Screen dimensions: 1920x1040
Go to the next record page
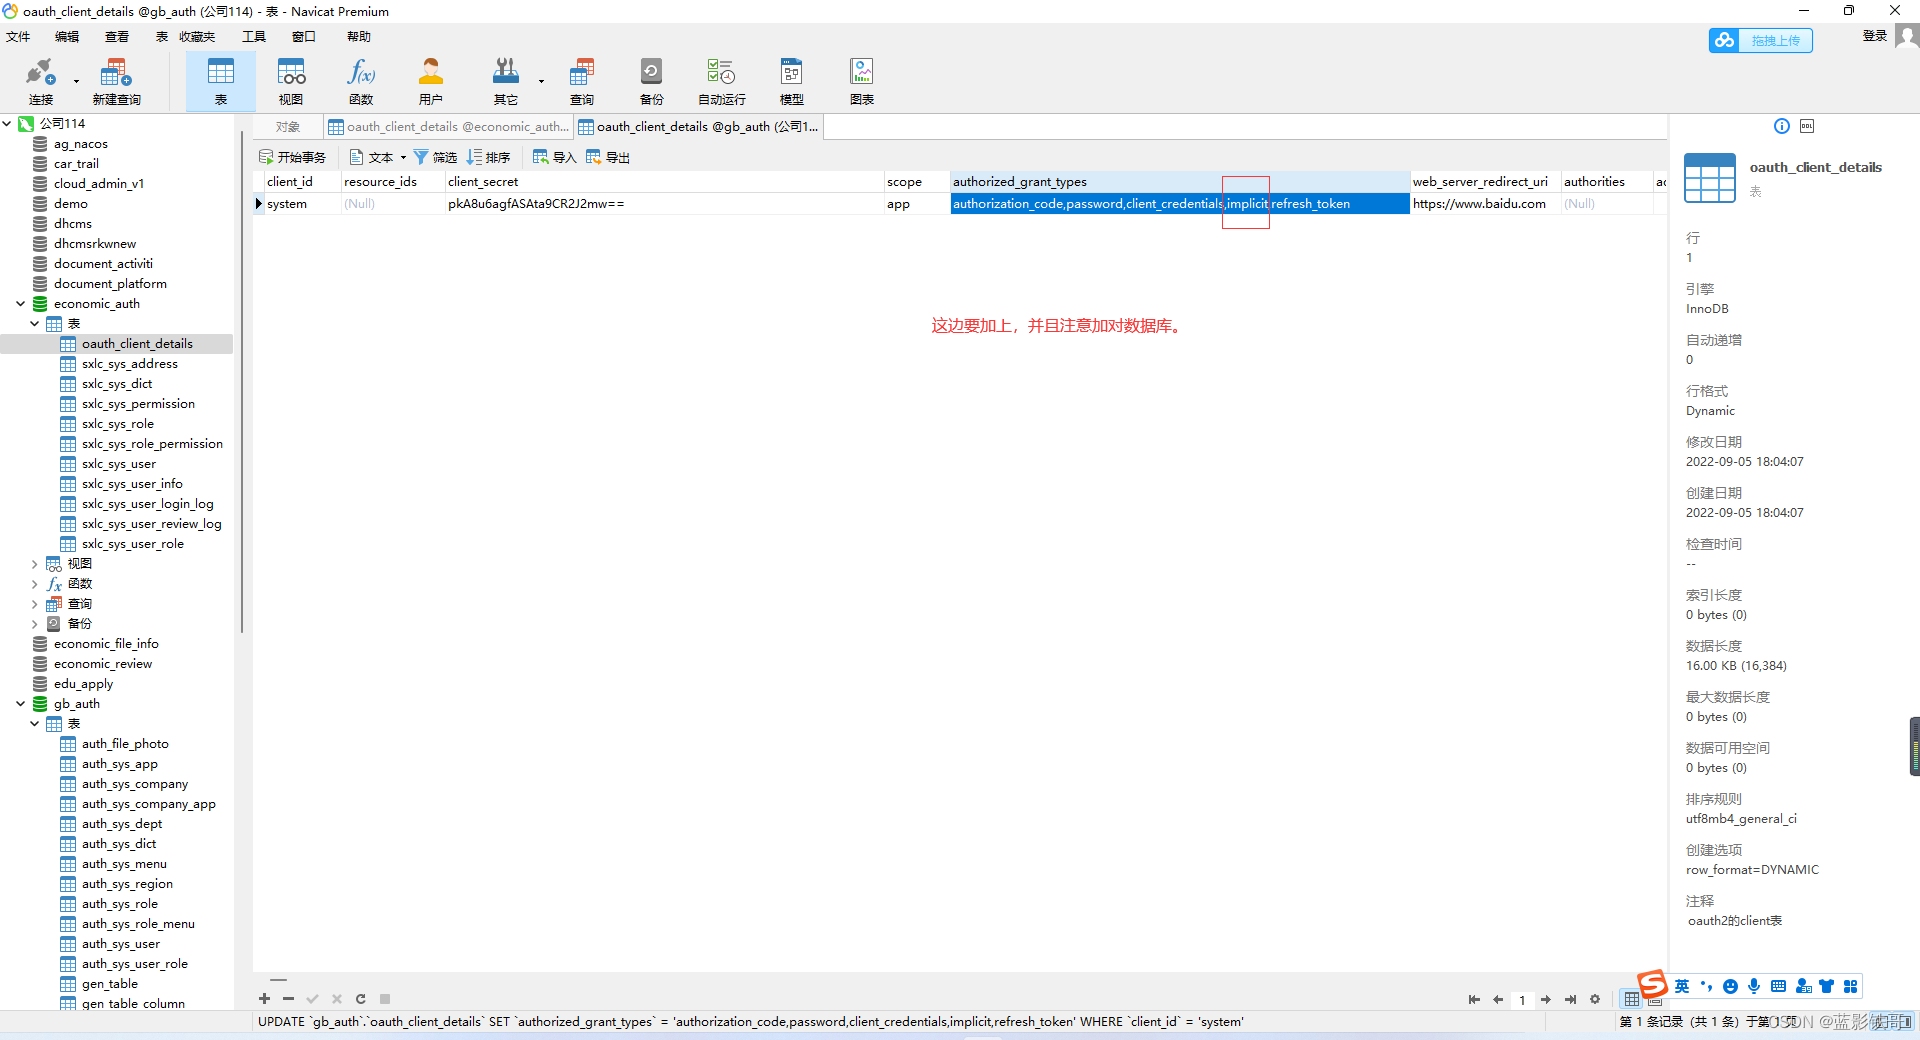(x=1546, y=999)
